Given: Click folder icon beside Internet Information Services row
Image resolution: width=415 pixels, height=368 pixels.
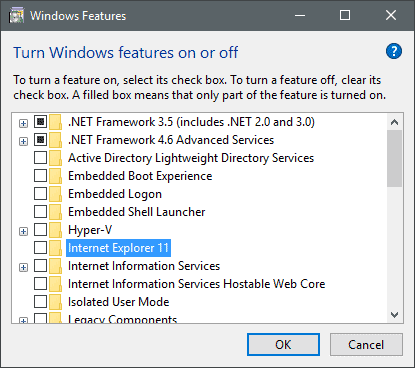Looking at the screenshot, I should (56, 266).
